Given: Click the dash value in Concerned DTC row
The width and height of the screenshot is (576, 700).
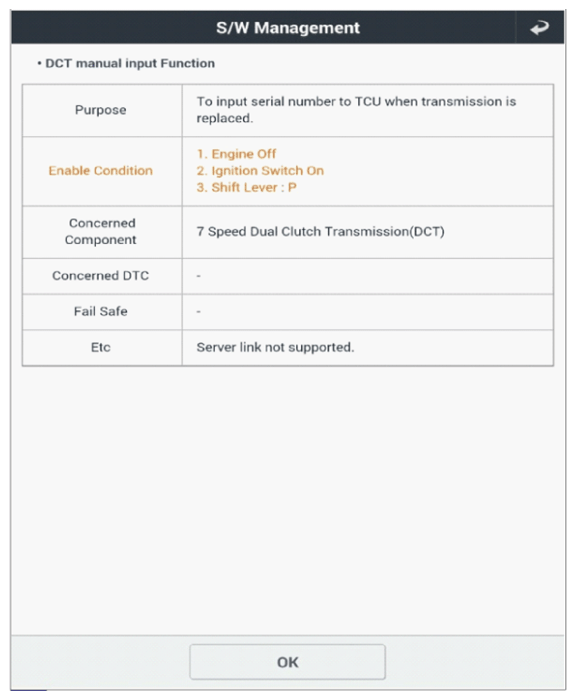Looking at the screenshot, I should [199, 276].
